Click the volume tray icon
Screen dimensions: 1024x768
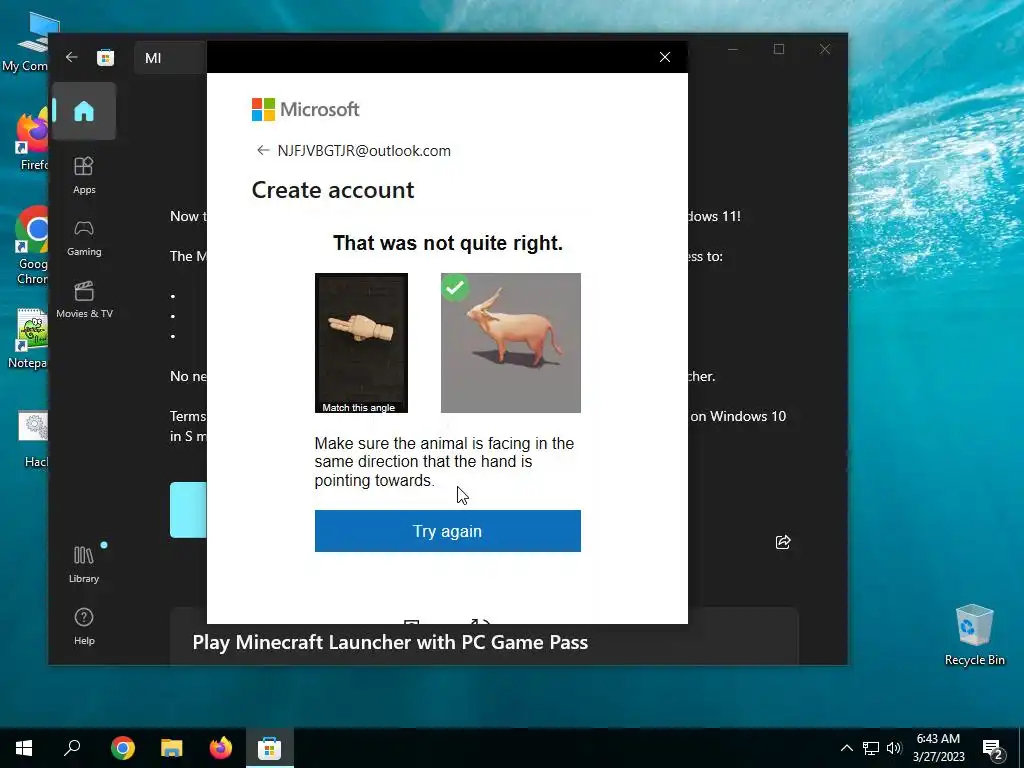894,748
